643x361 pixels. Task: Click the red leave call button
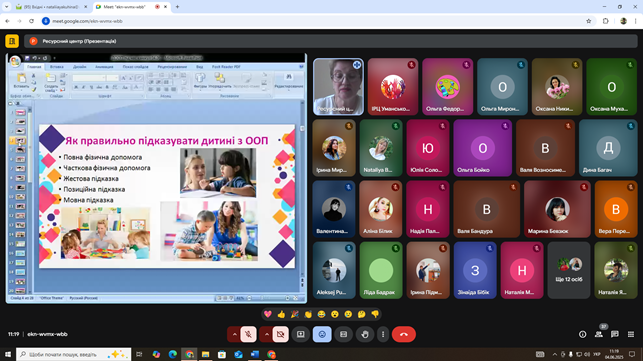(404, 334)
